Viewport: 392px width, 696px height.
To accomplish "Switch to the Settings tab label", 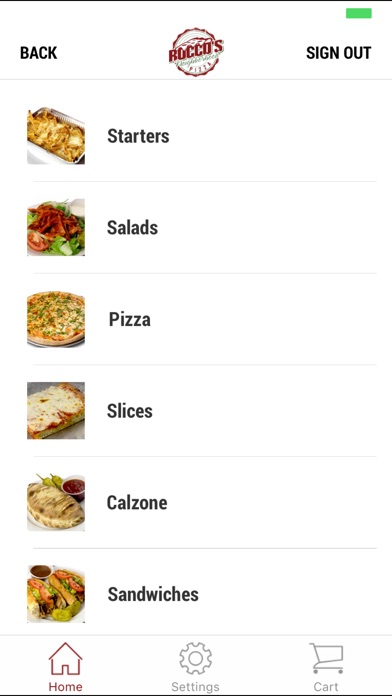I will tap(195, 687).
